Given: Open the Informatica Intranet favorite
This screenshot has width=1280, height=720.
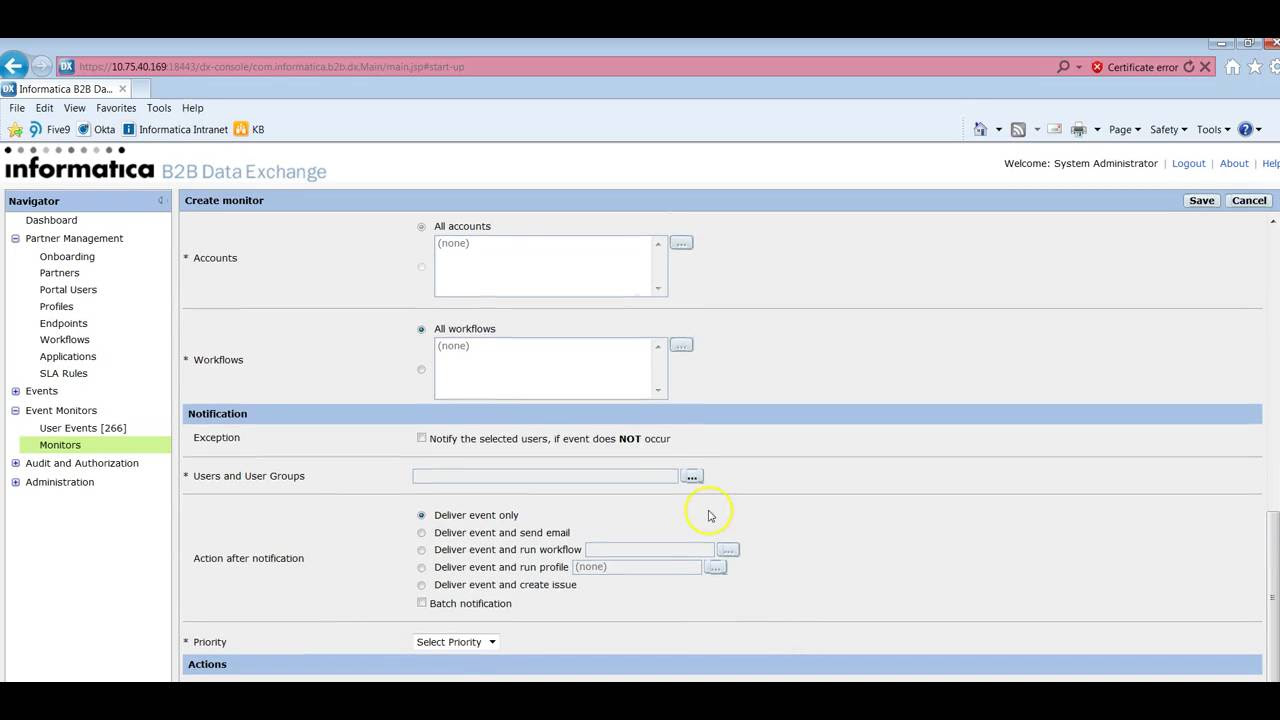Looking at the screenshot, I should tap(175, 129).
